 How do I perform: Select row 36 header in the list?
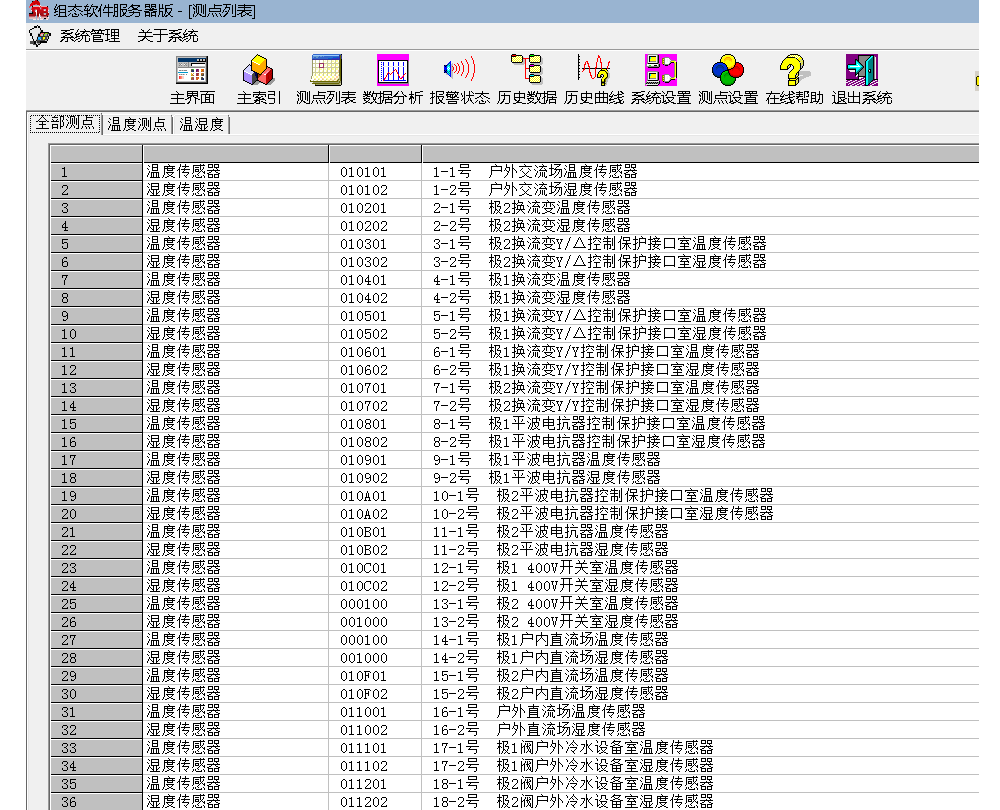(96, 802)
